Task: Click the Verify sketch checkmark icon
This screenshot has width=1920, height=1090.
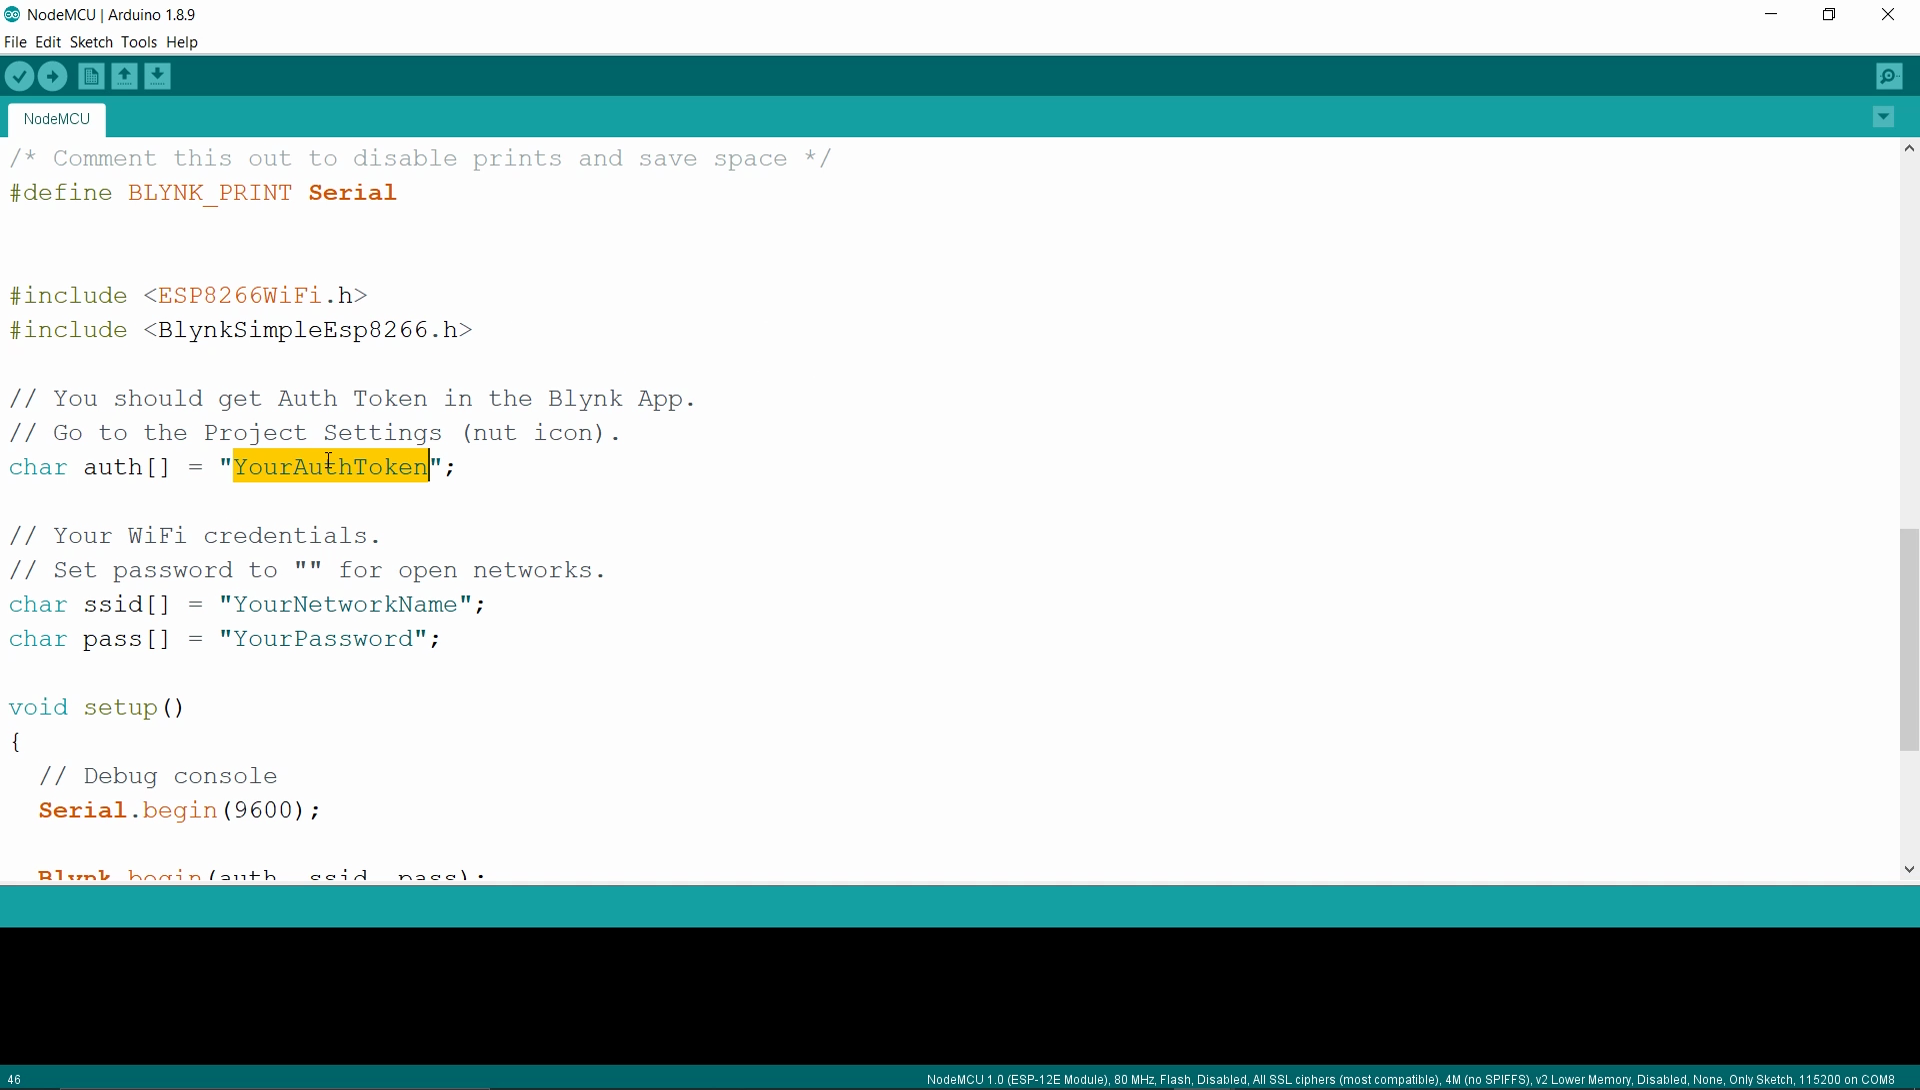Action: 20,77
